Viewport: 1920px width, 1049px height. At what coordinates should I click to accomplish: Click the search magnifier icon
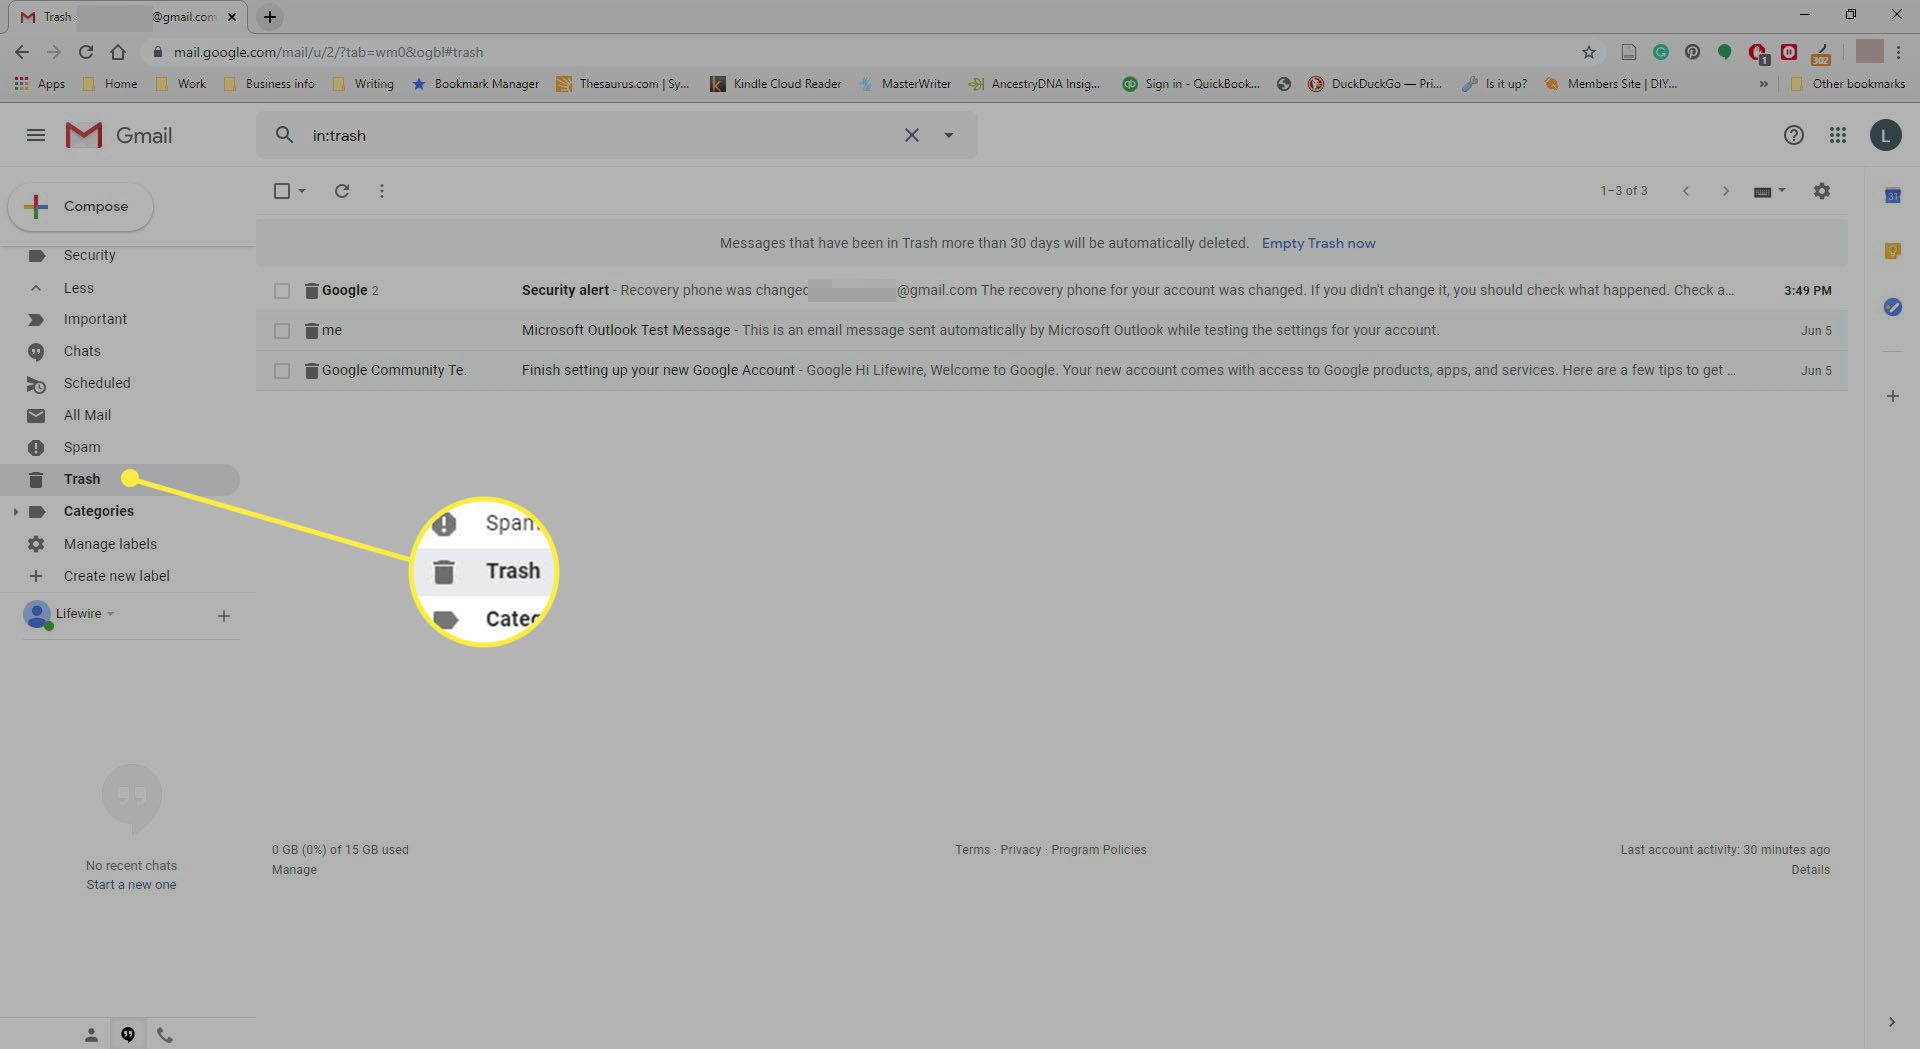284,135
